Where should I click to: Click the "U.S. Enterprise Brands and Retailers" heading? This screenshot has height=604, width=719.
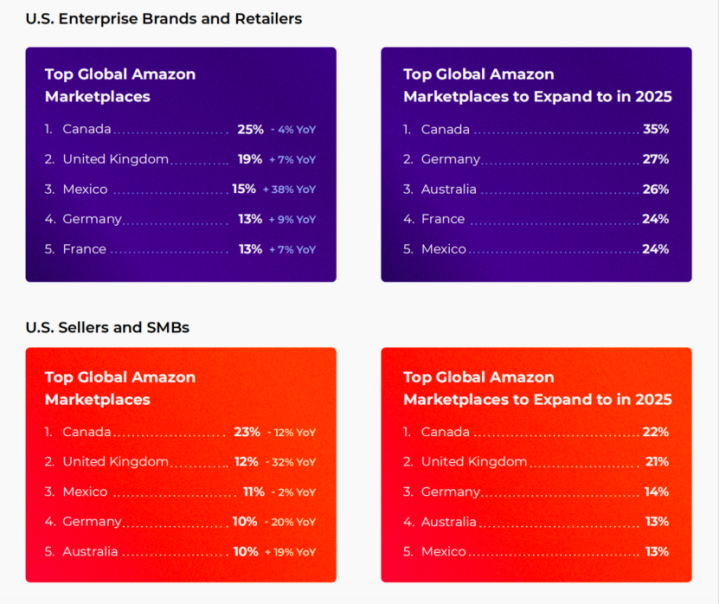tap(163, 19)
